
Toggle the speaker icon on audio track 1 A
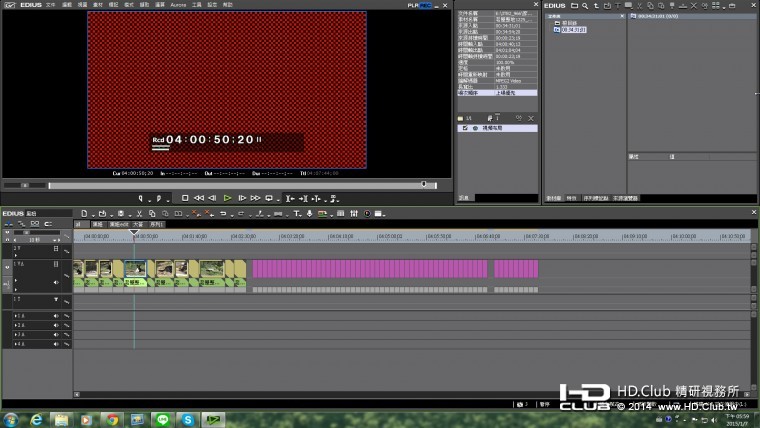[56, 317]
